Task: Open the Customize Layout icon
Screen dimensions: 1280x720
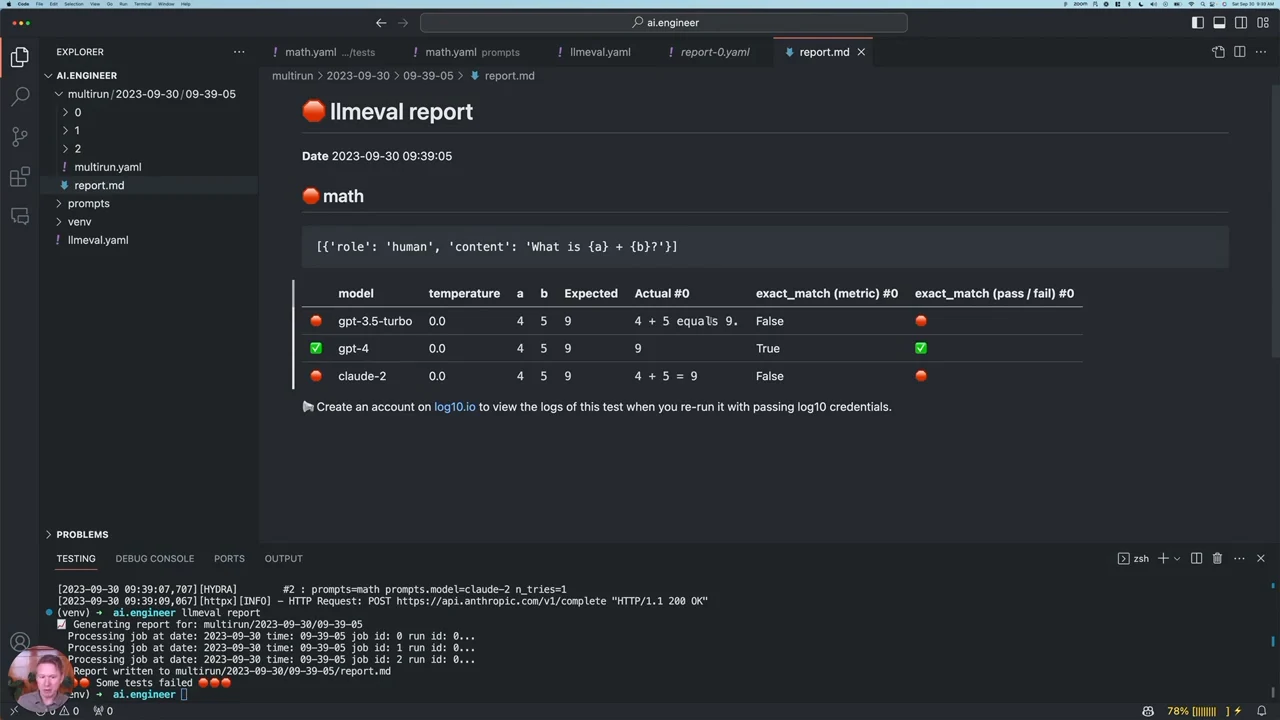Action: pyautogui.click(x=1262, y=22)
